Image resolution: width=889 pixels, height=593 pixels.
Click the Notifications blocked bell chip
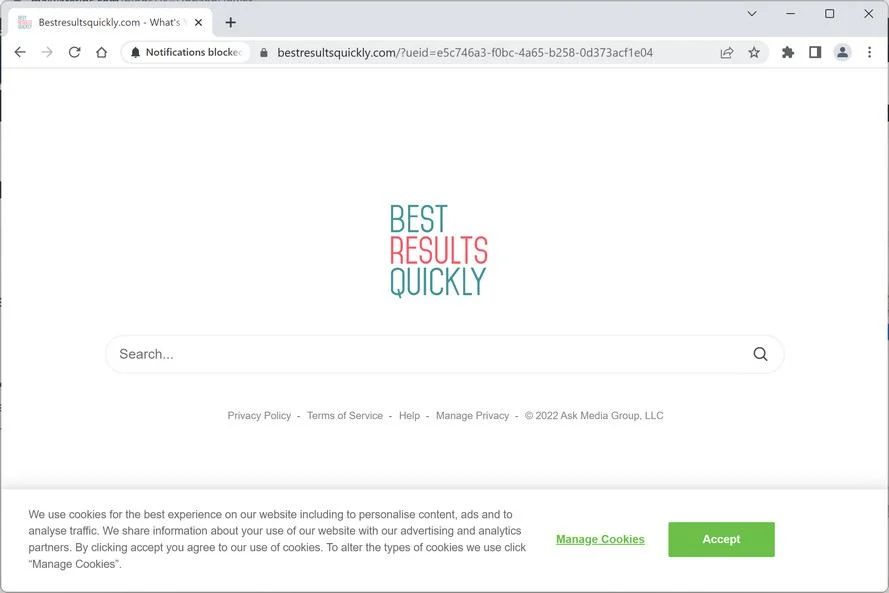pos(186,52)
